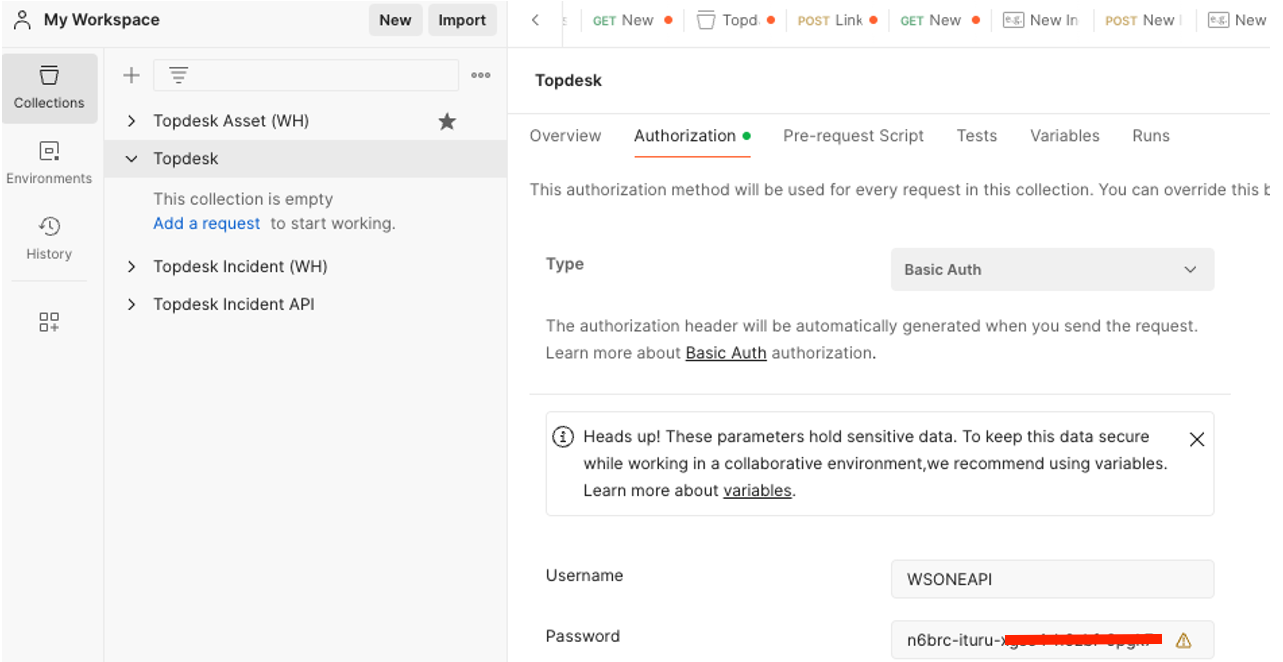This screenshot has width=1283, height=662.
Task: Open the Basic Auth learn more link
Action: (725, 352)
